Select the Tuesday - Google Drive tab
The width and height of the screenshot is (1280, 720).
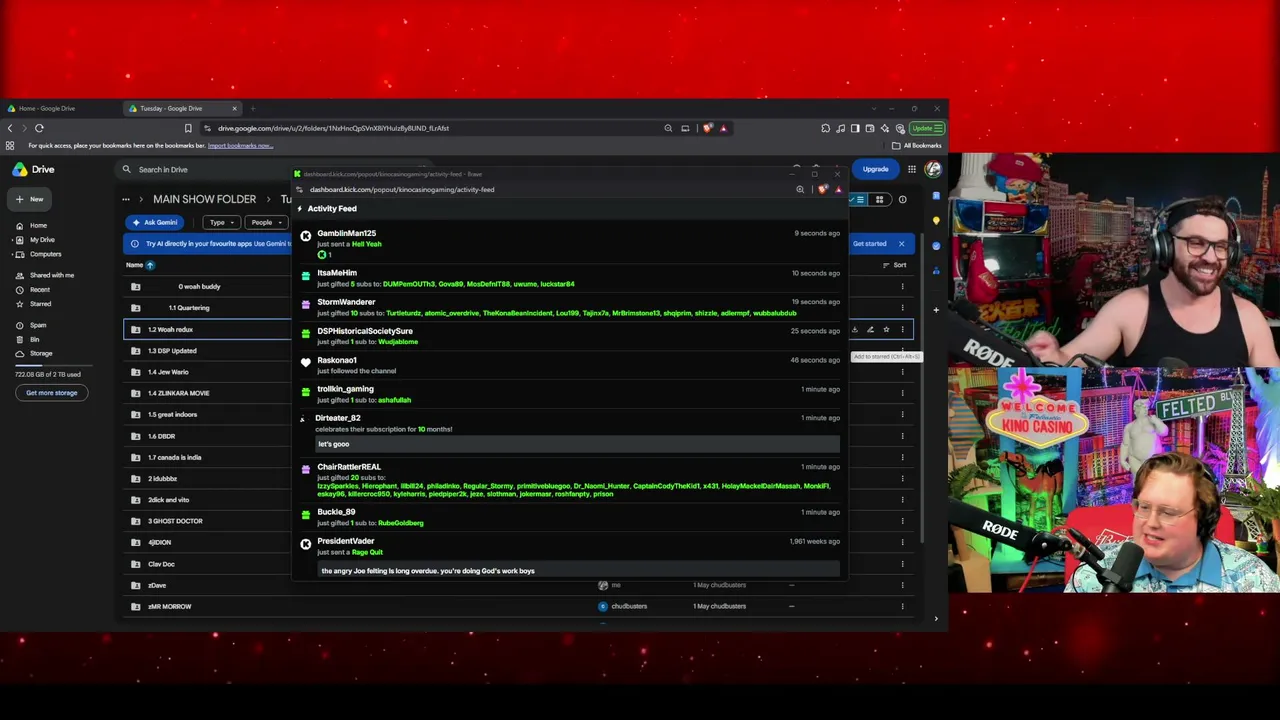tap(180, 108)
